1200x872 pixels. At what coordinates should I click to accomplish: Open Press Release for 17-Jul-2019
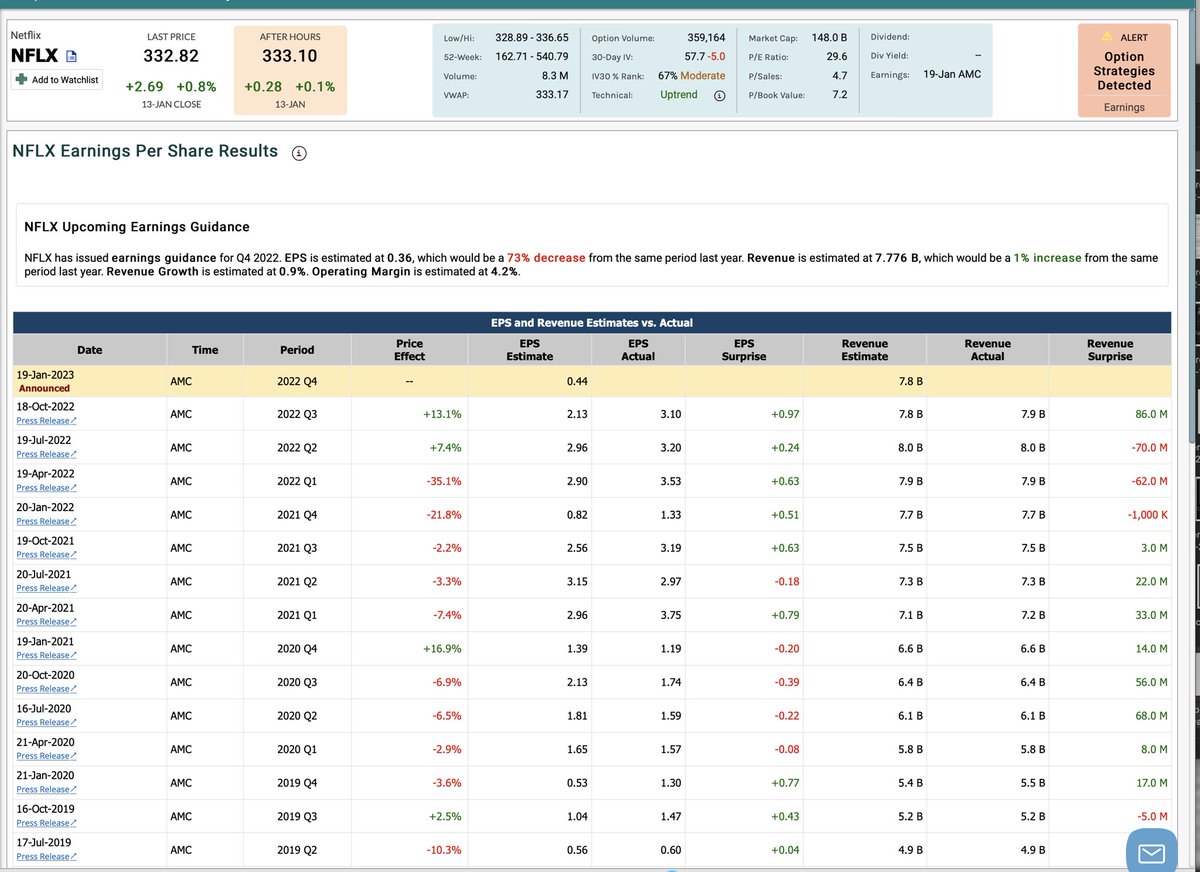point(46,856)
